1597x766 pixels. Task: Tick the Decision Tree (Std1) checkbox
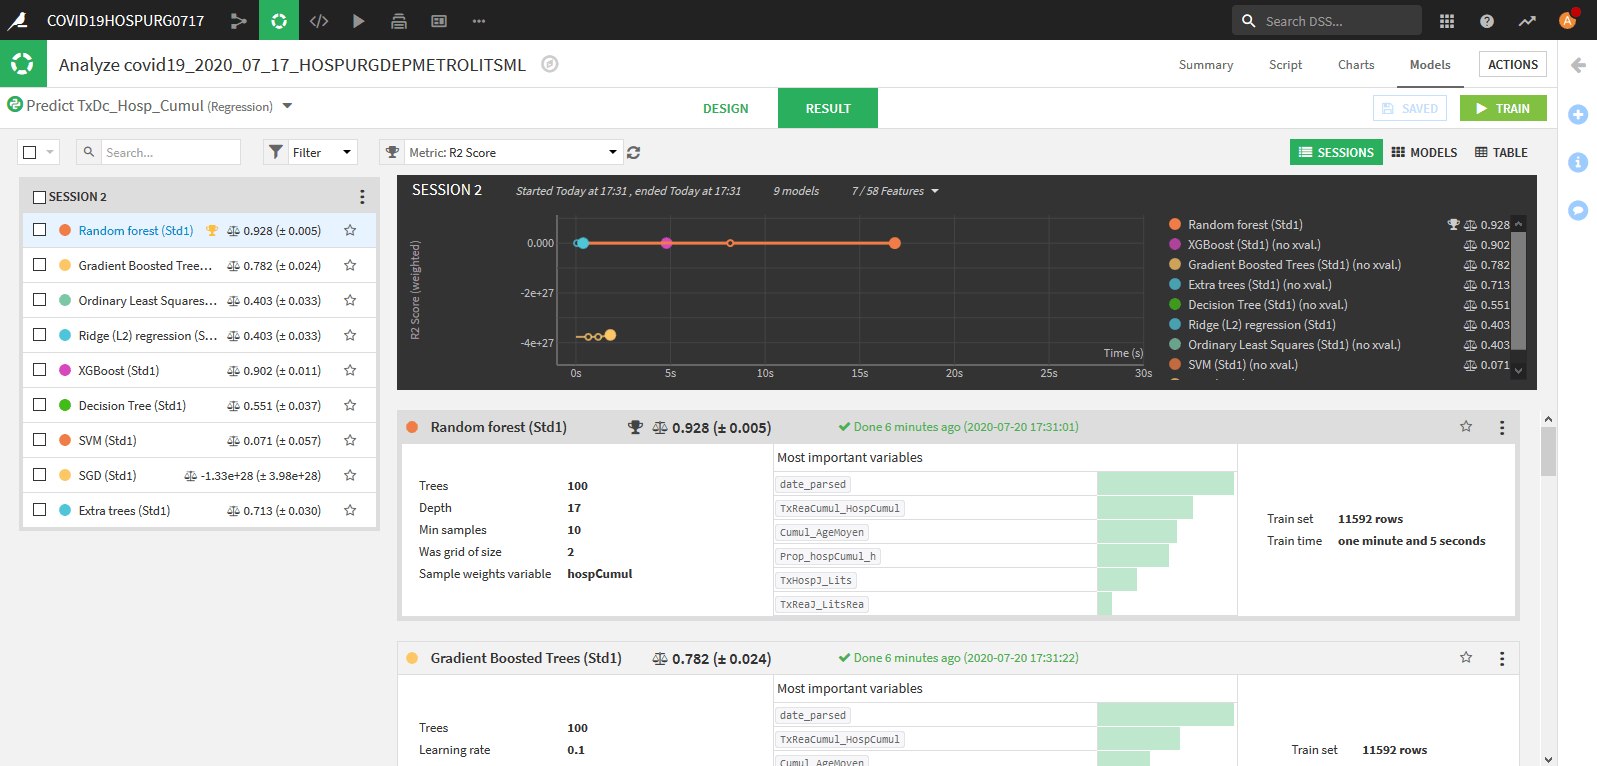pyautogui.click(x=40, y=405)
